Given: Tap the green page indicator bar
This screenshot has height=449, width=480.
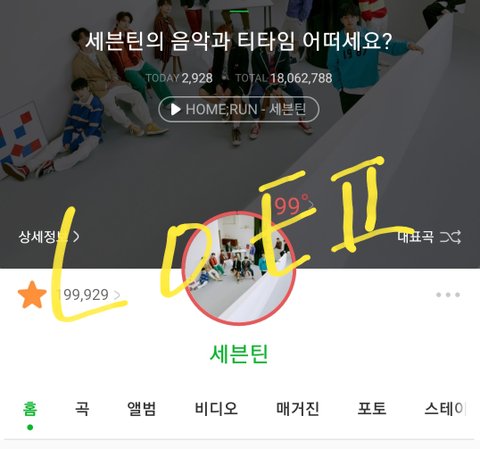Looking at the screenshot, I should point(239,11).
